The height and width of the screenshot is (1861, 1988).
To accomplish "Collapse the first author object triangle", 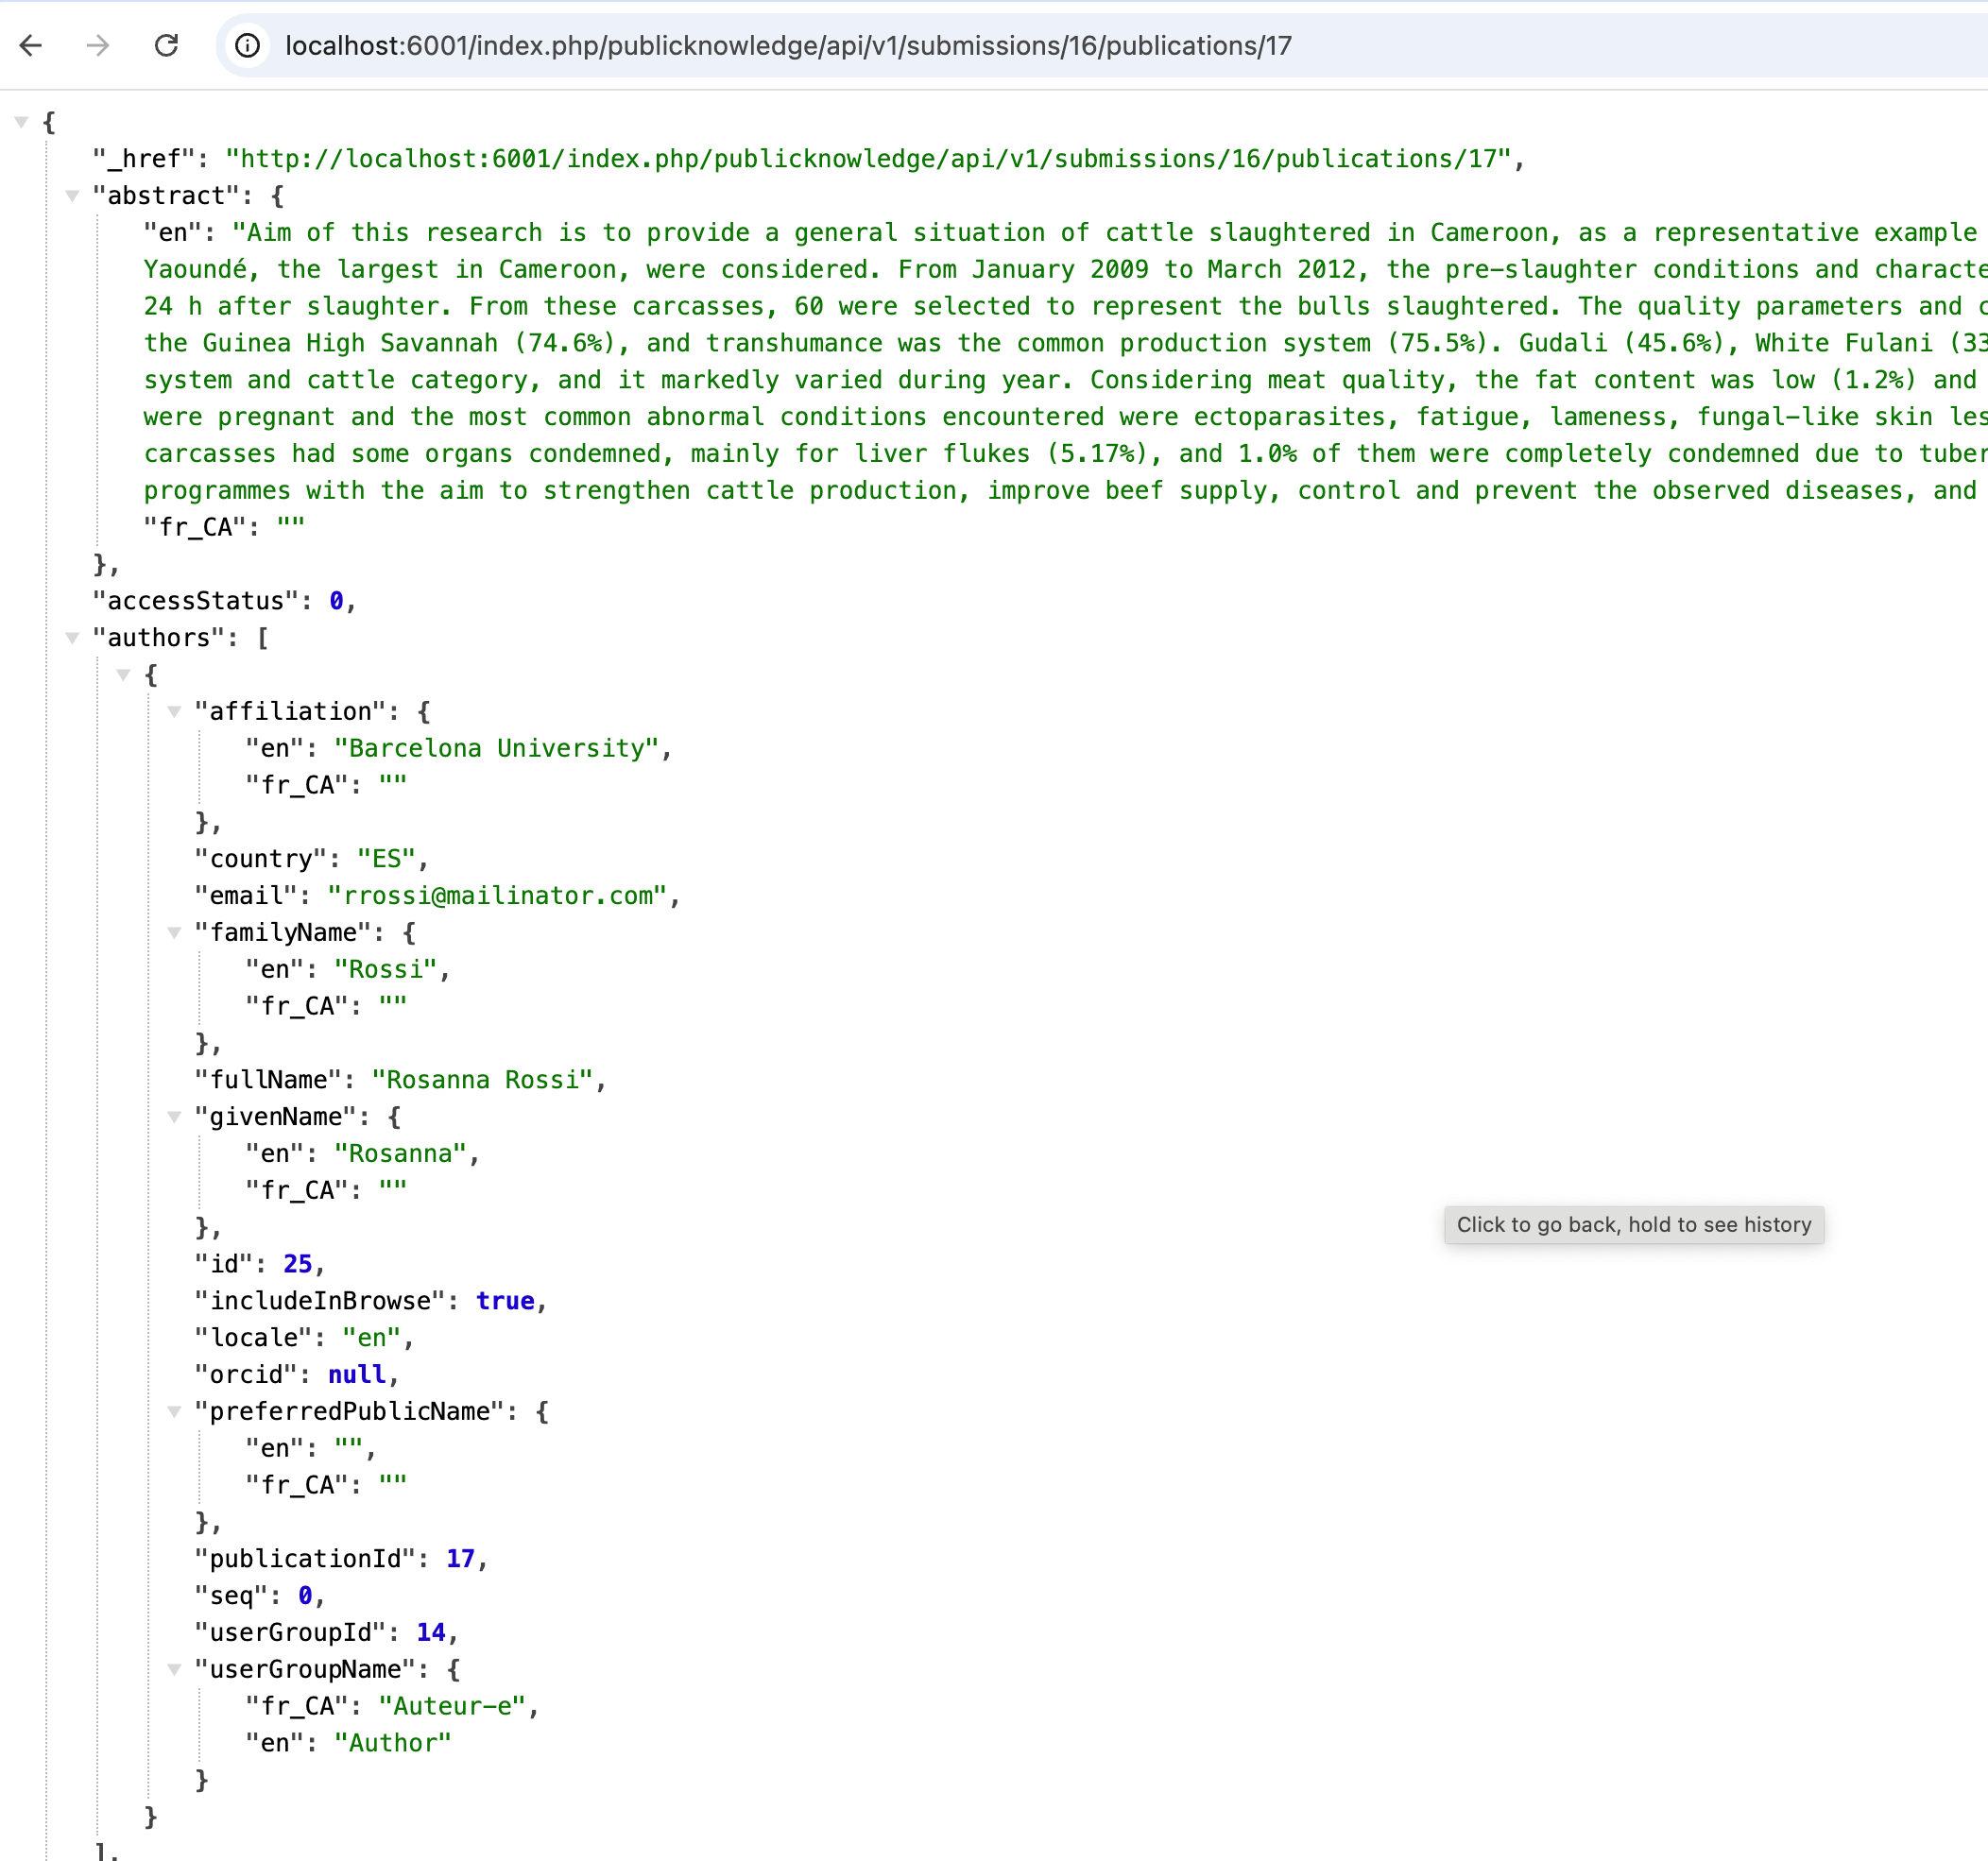I will click(123, 675).
